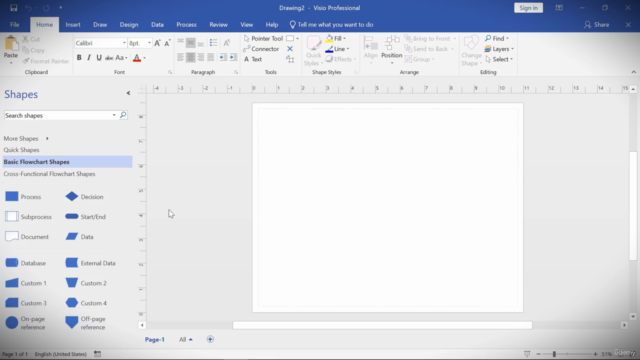This screenshot has width=640, height=360.
Task: Click the Position arrange icon
Action: click(391, 49)
